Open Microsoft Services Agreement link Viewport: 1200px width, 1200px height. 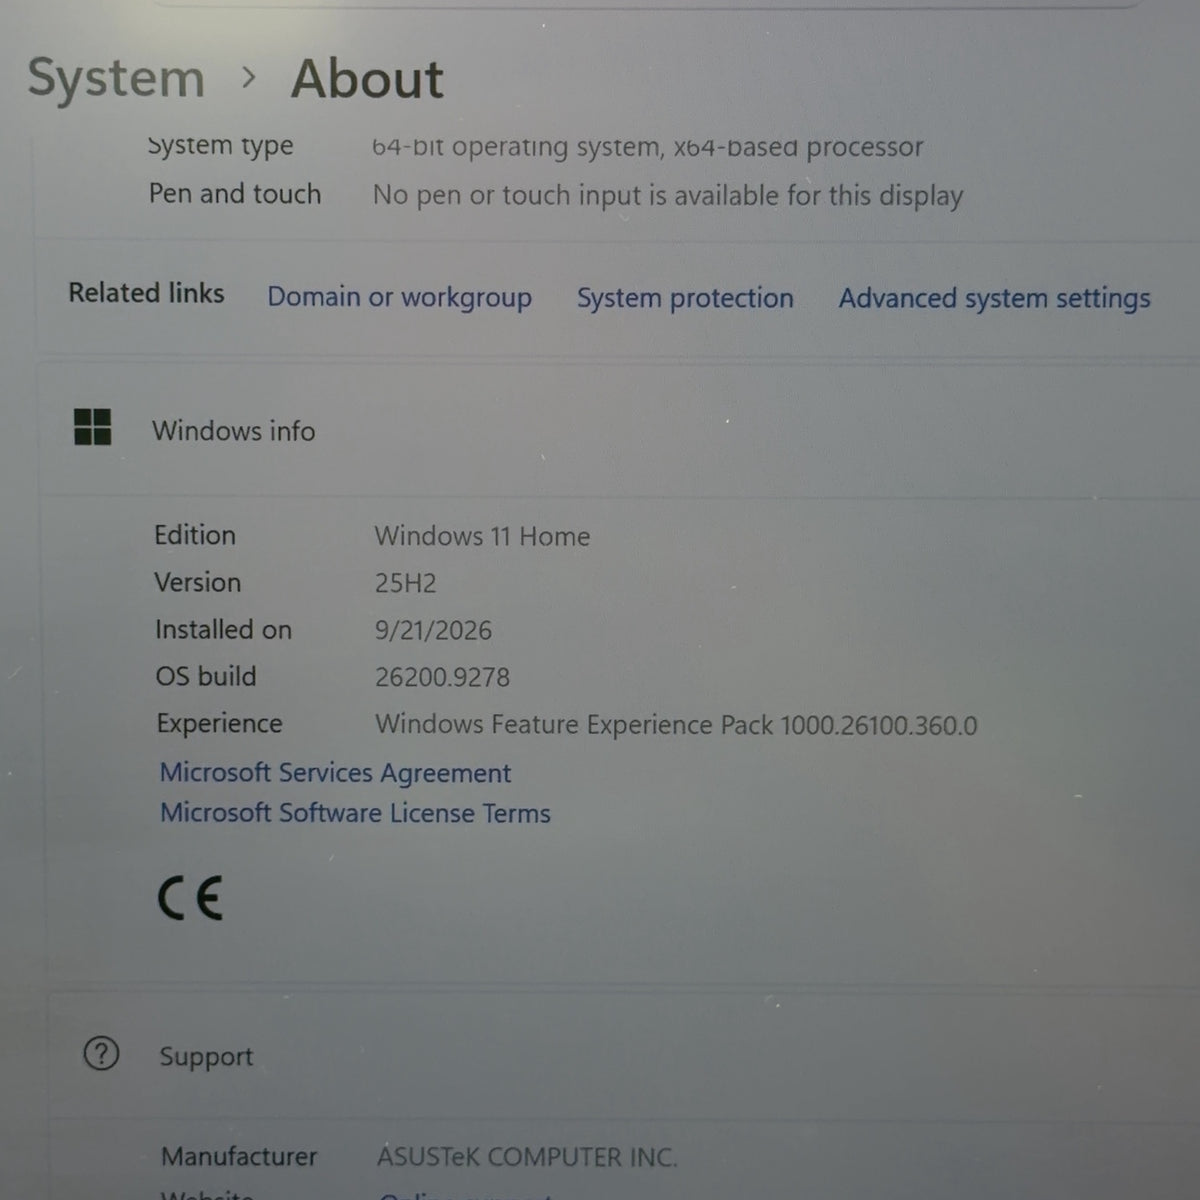[x=335, y=773]
